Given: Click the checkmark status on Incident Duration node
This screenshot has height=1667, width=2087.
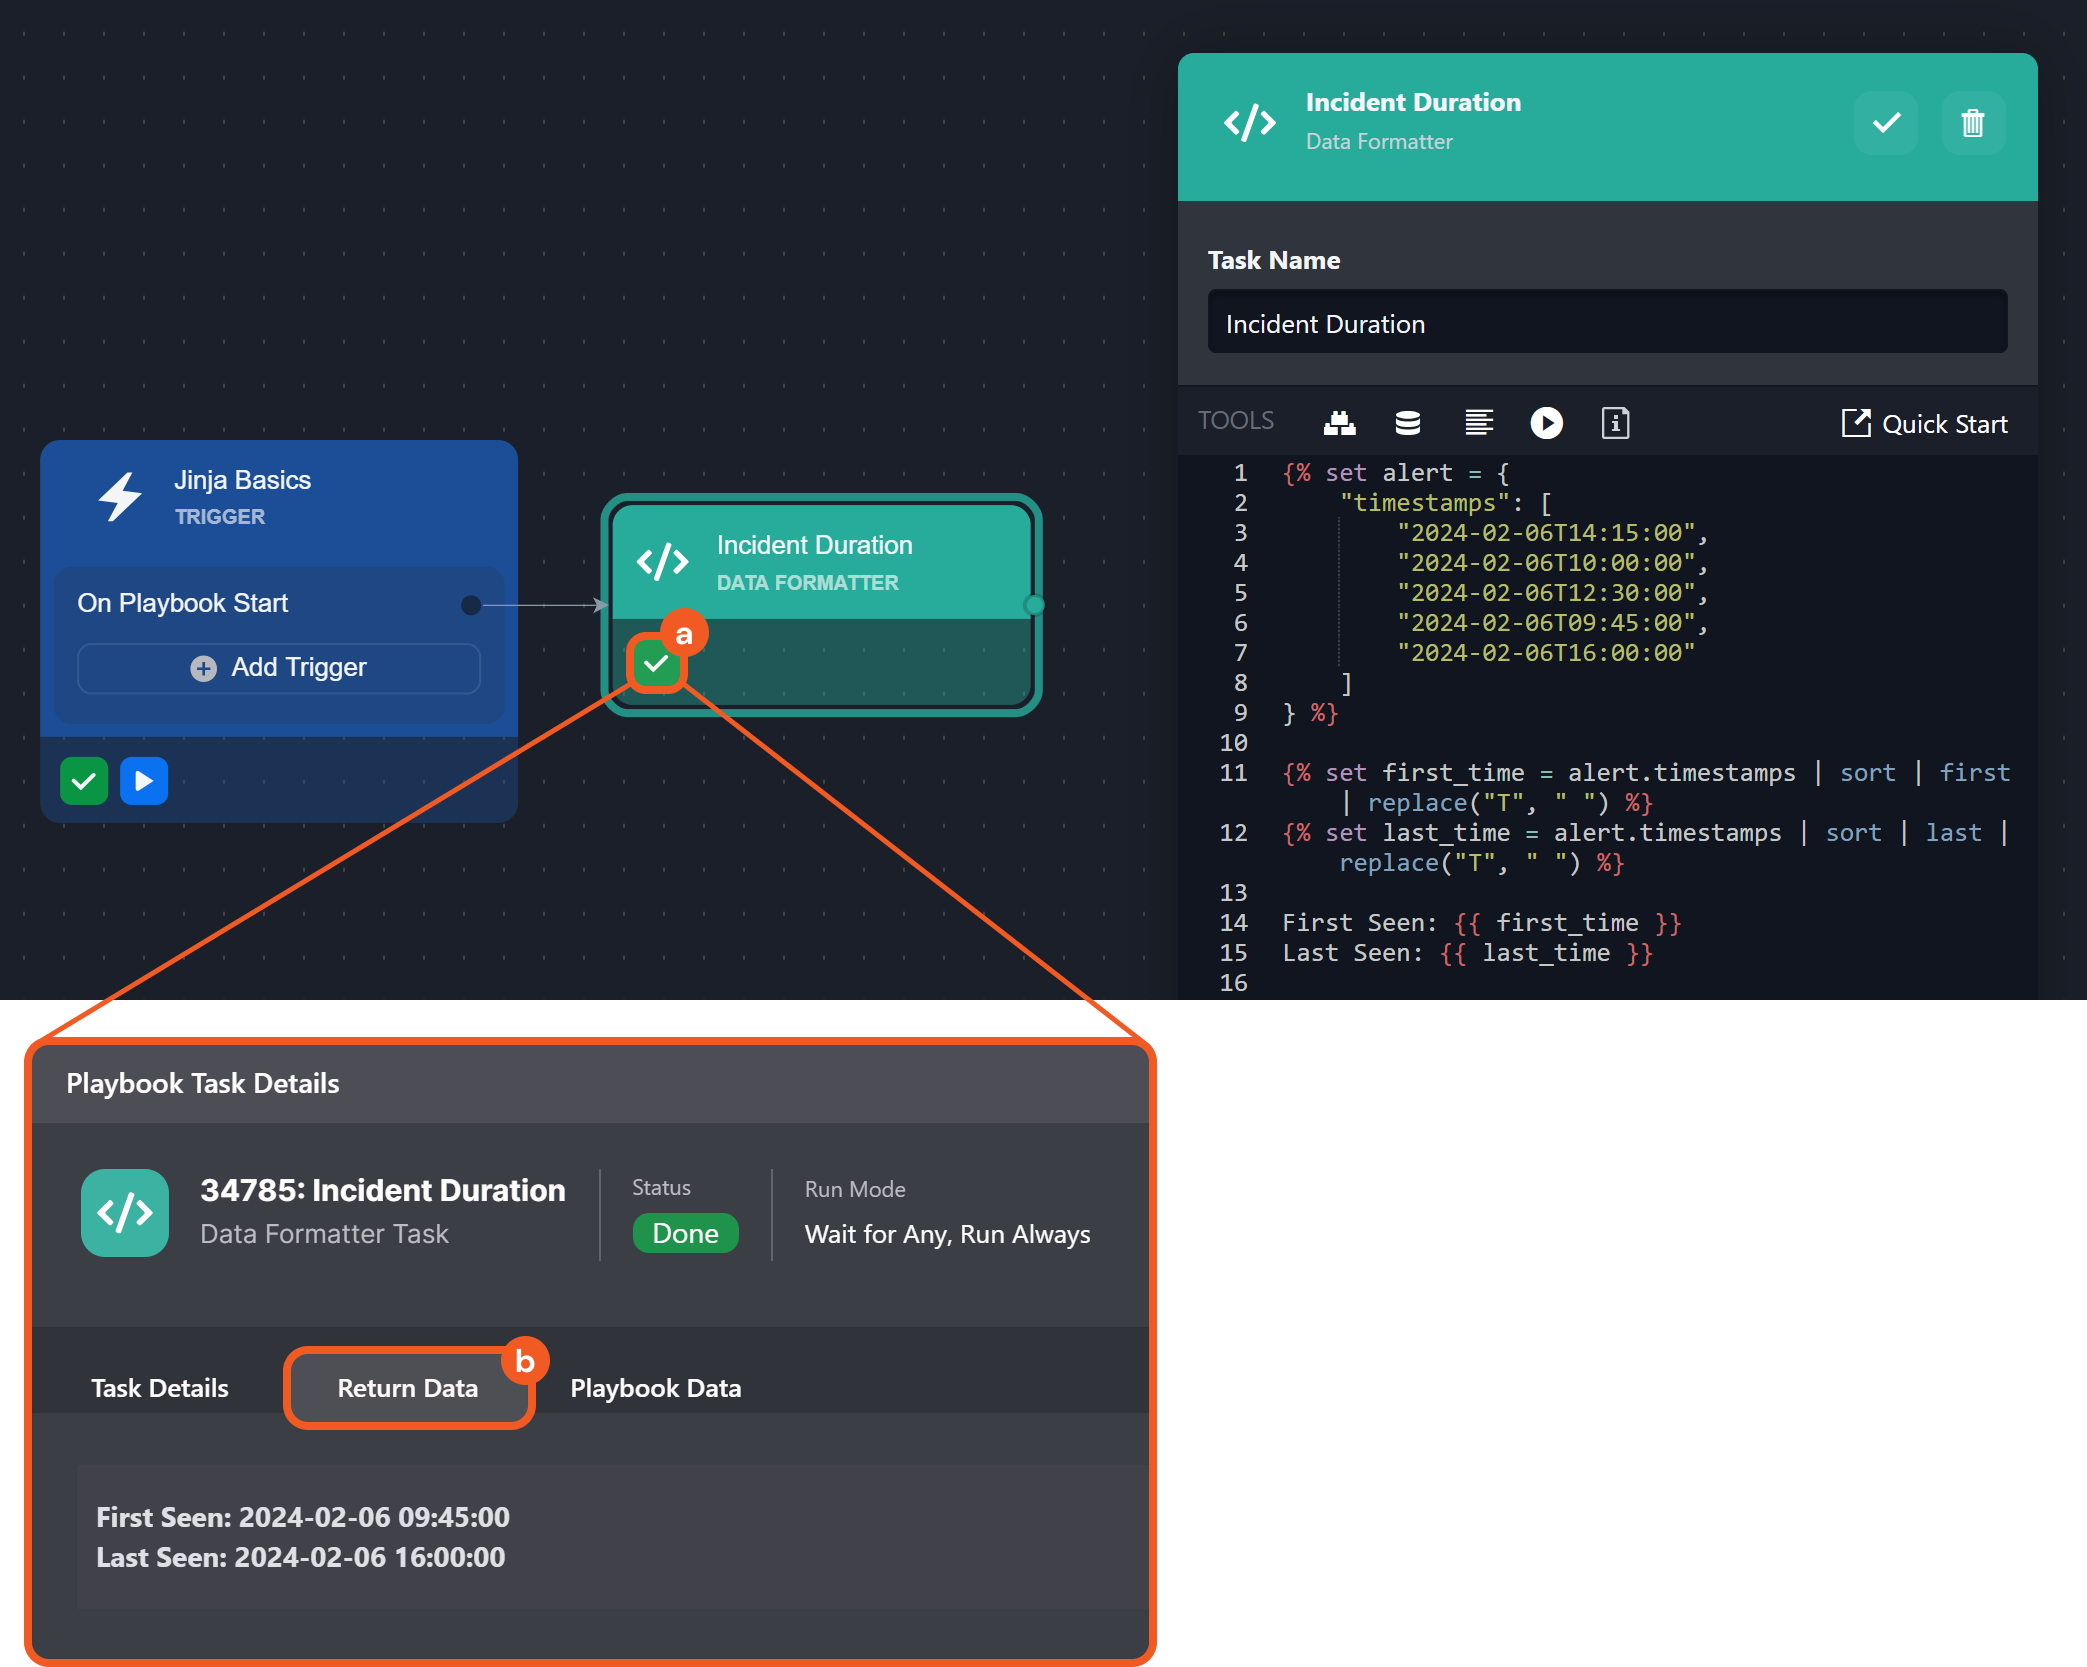Looking at the screenshot, I should 656,663.
